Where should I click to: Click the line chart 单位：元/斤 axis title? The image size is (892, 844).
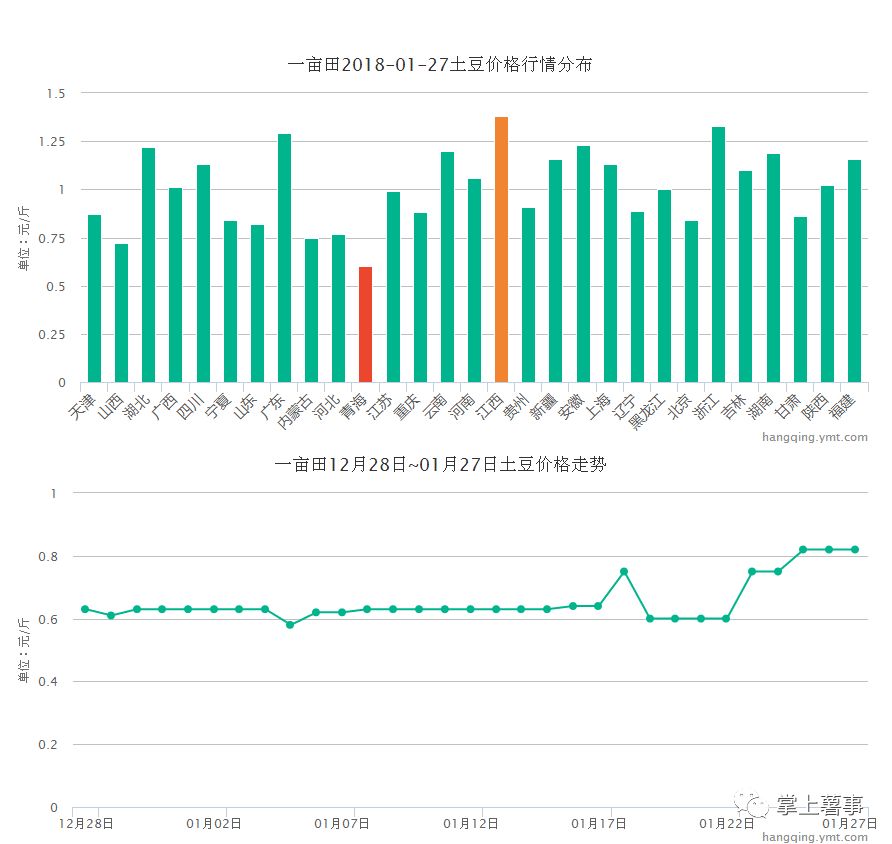tap(23, 650)
